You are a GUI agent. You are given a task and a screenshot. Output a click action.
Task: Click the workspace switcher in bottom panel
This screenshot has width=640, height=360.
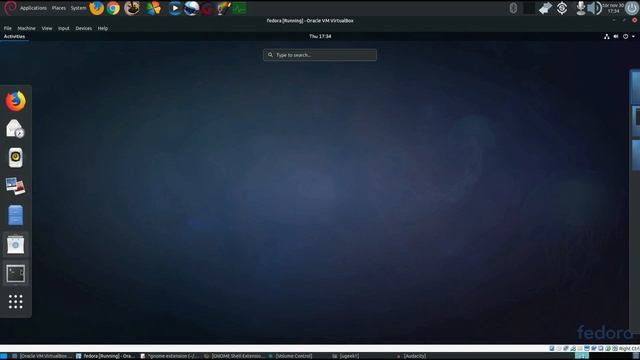pyautogui.click(x=581, y=356)
